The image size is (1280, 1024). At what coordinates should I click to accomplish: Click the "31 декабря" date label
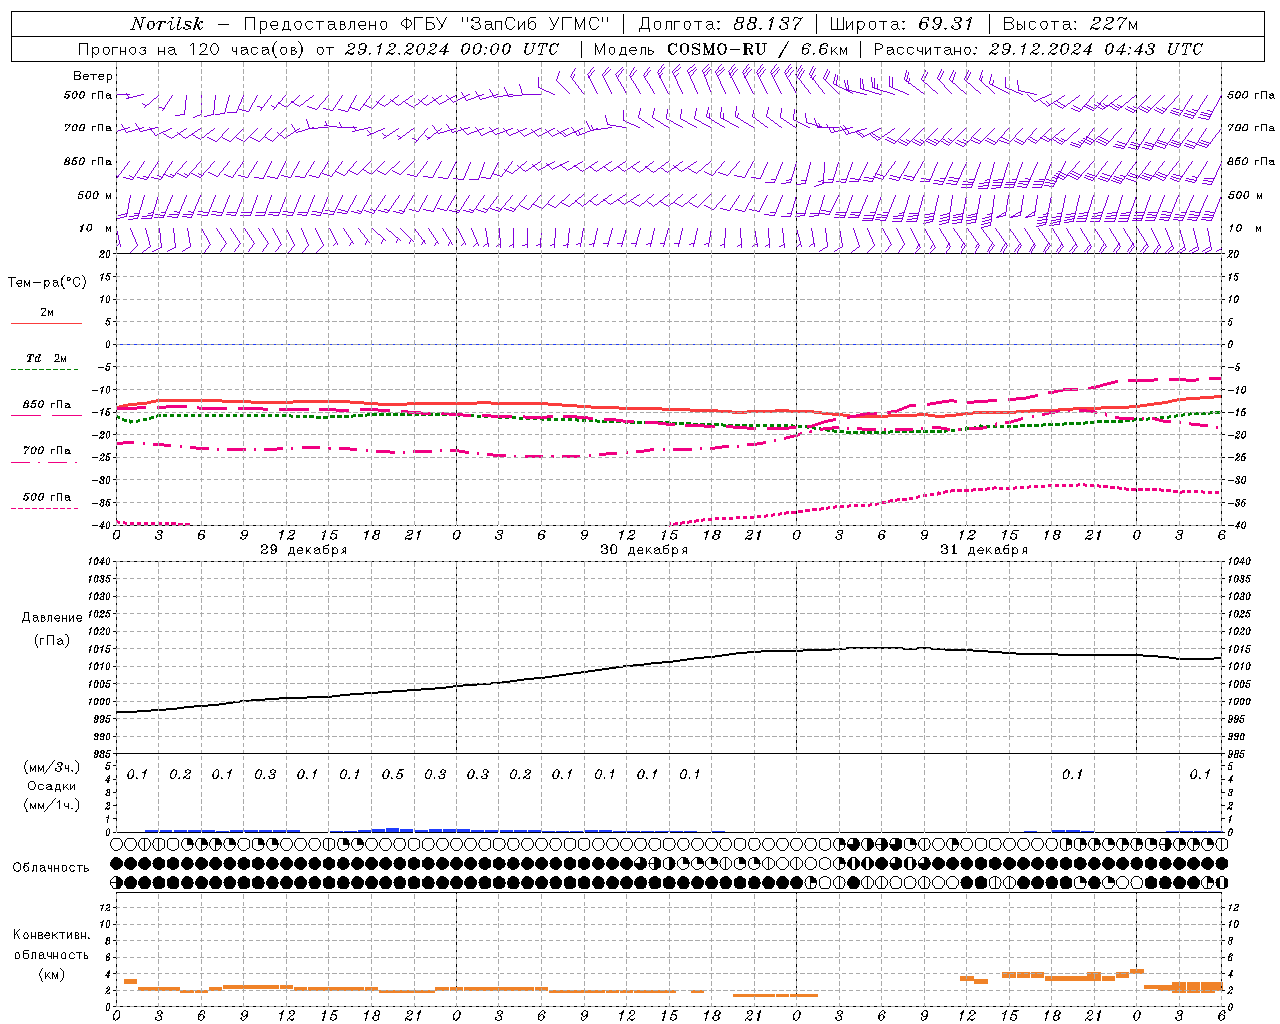point(984,550)
